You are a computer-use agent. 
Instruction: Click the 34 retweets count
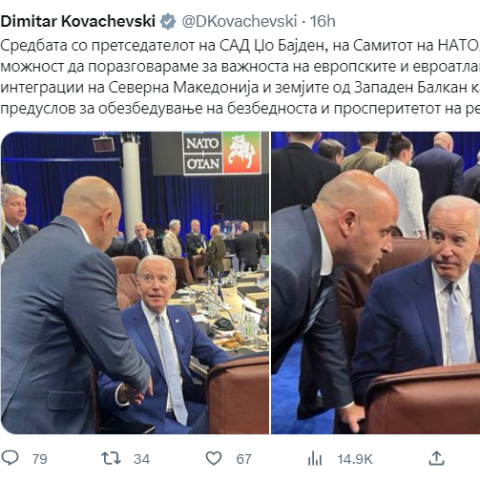[x=142, y=459]
